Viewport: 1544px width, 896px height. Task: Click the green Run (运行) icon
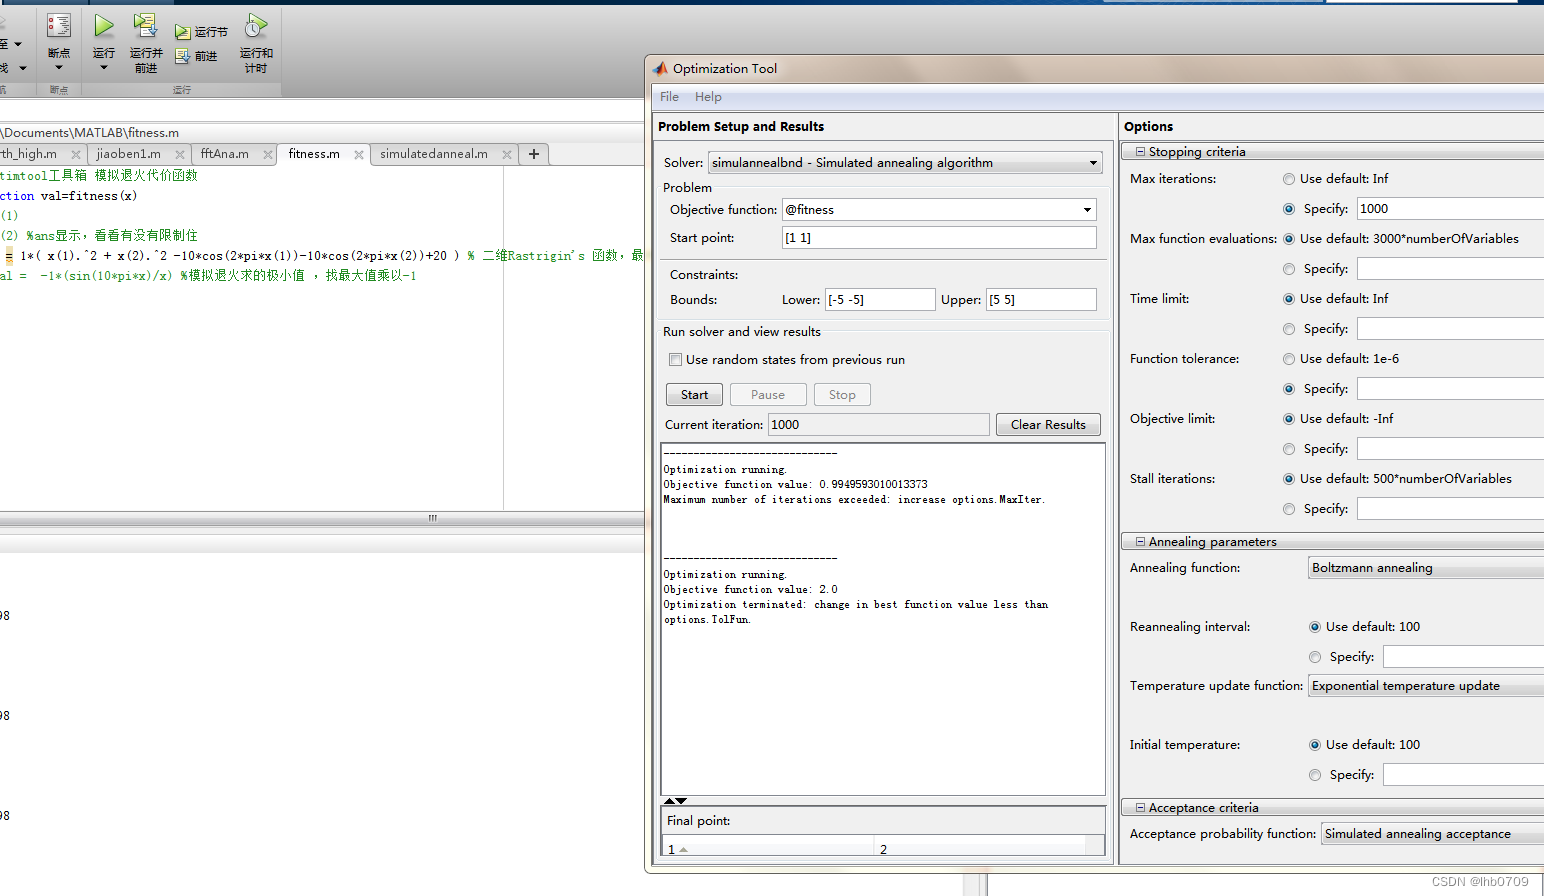104,26
